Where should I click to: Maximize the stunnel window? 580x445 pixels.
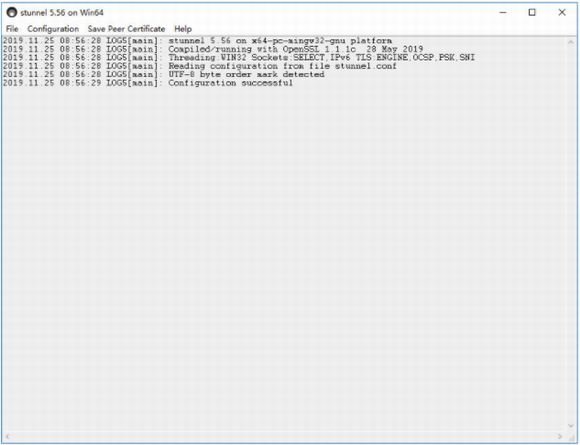coord(532,13)
